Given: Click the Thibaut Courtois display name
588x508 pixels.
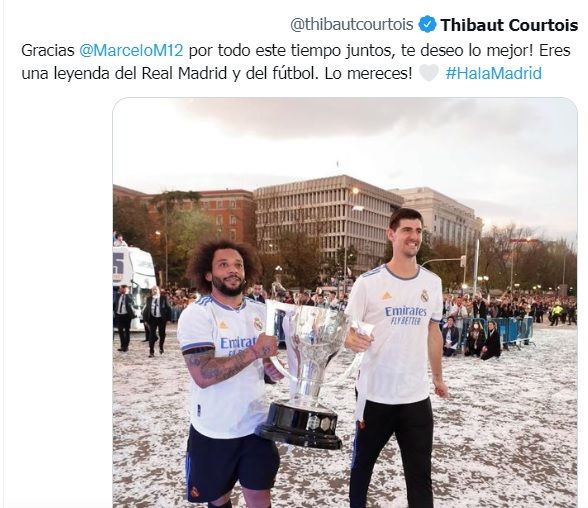Looking at the screenshot, I should coord(509,25).
